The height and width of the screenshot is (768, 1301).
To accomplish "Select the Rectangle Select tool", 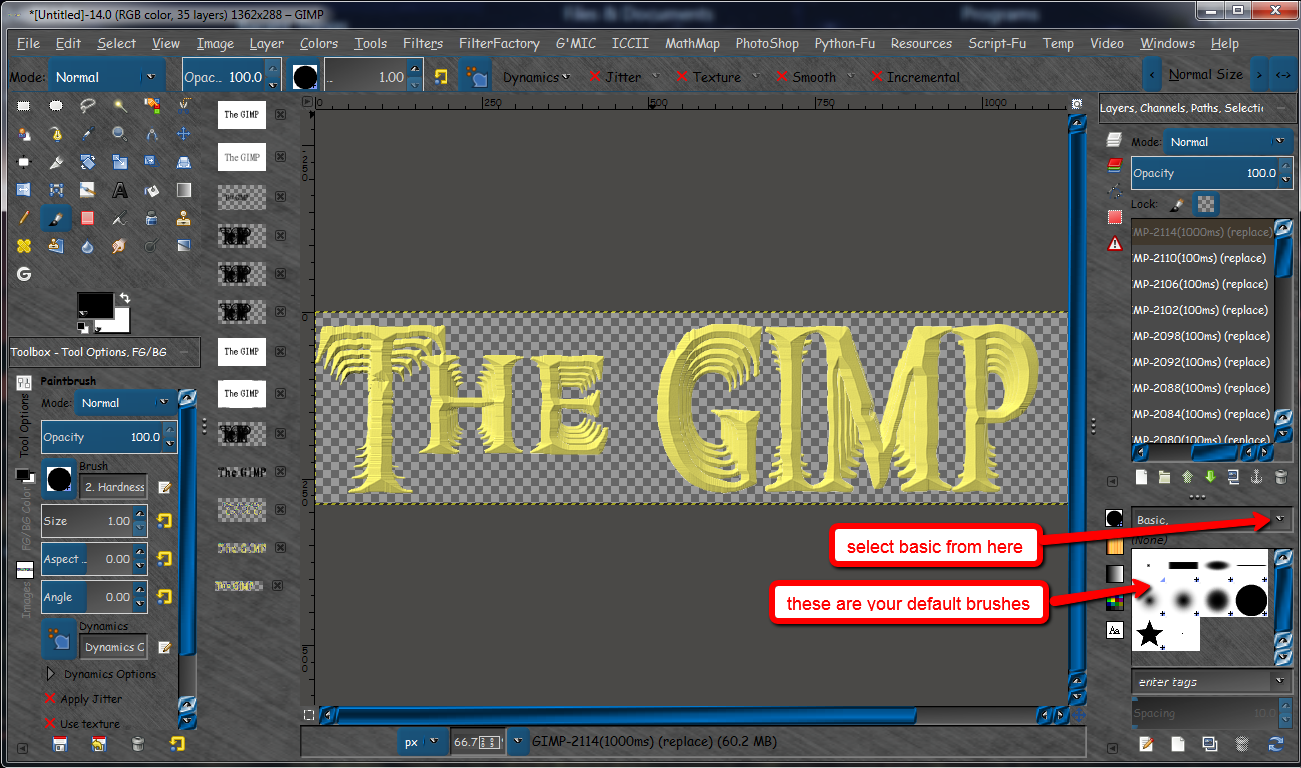I will point(22,105).
